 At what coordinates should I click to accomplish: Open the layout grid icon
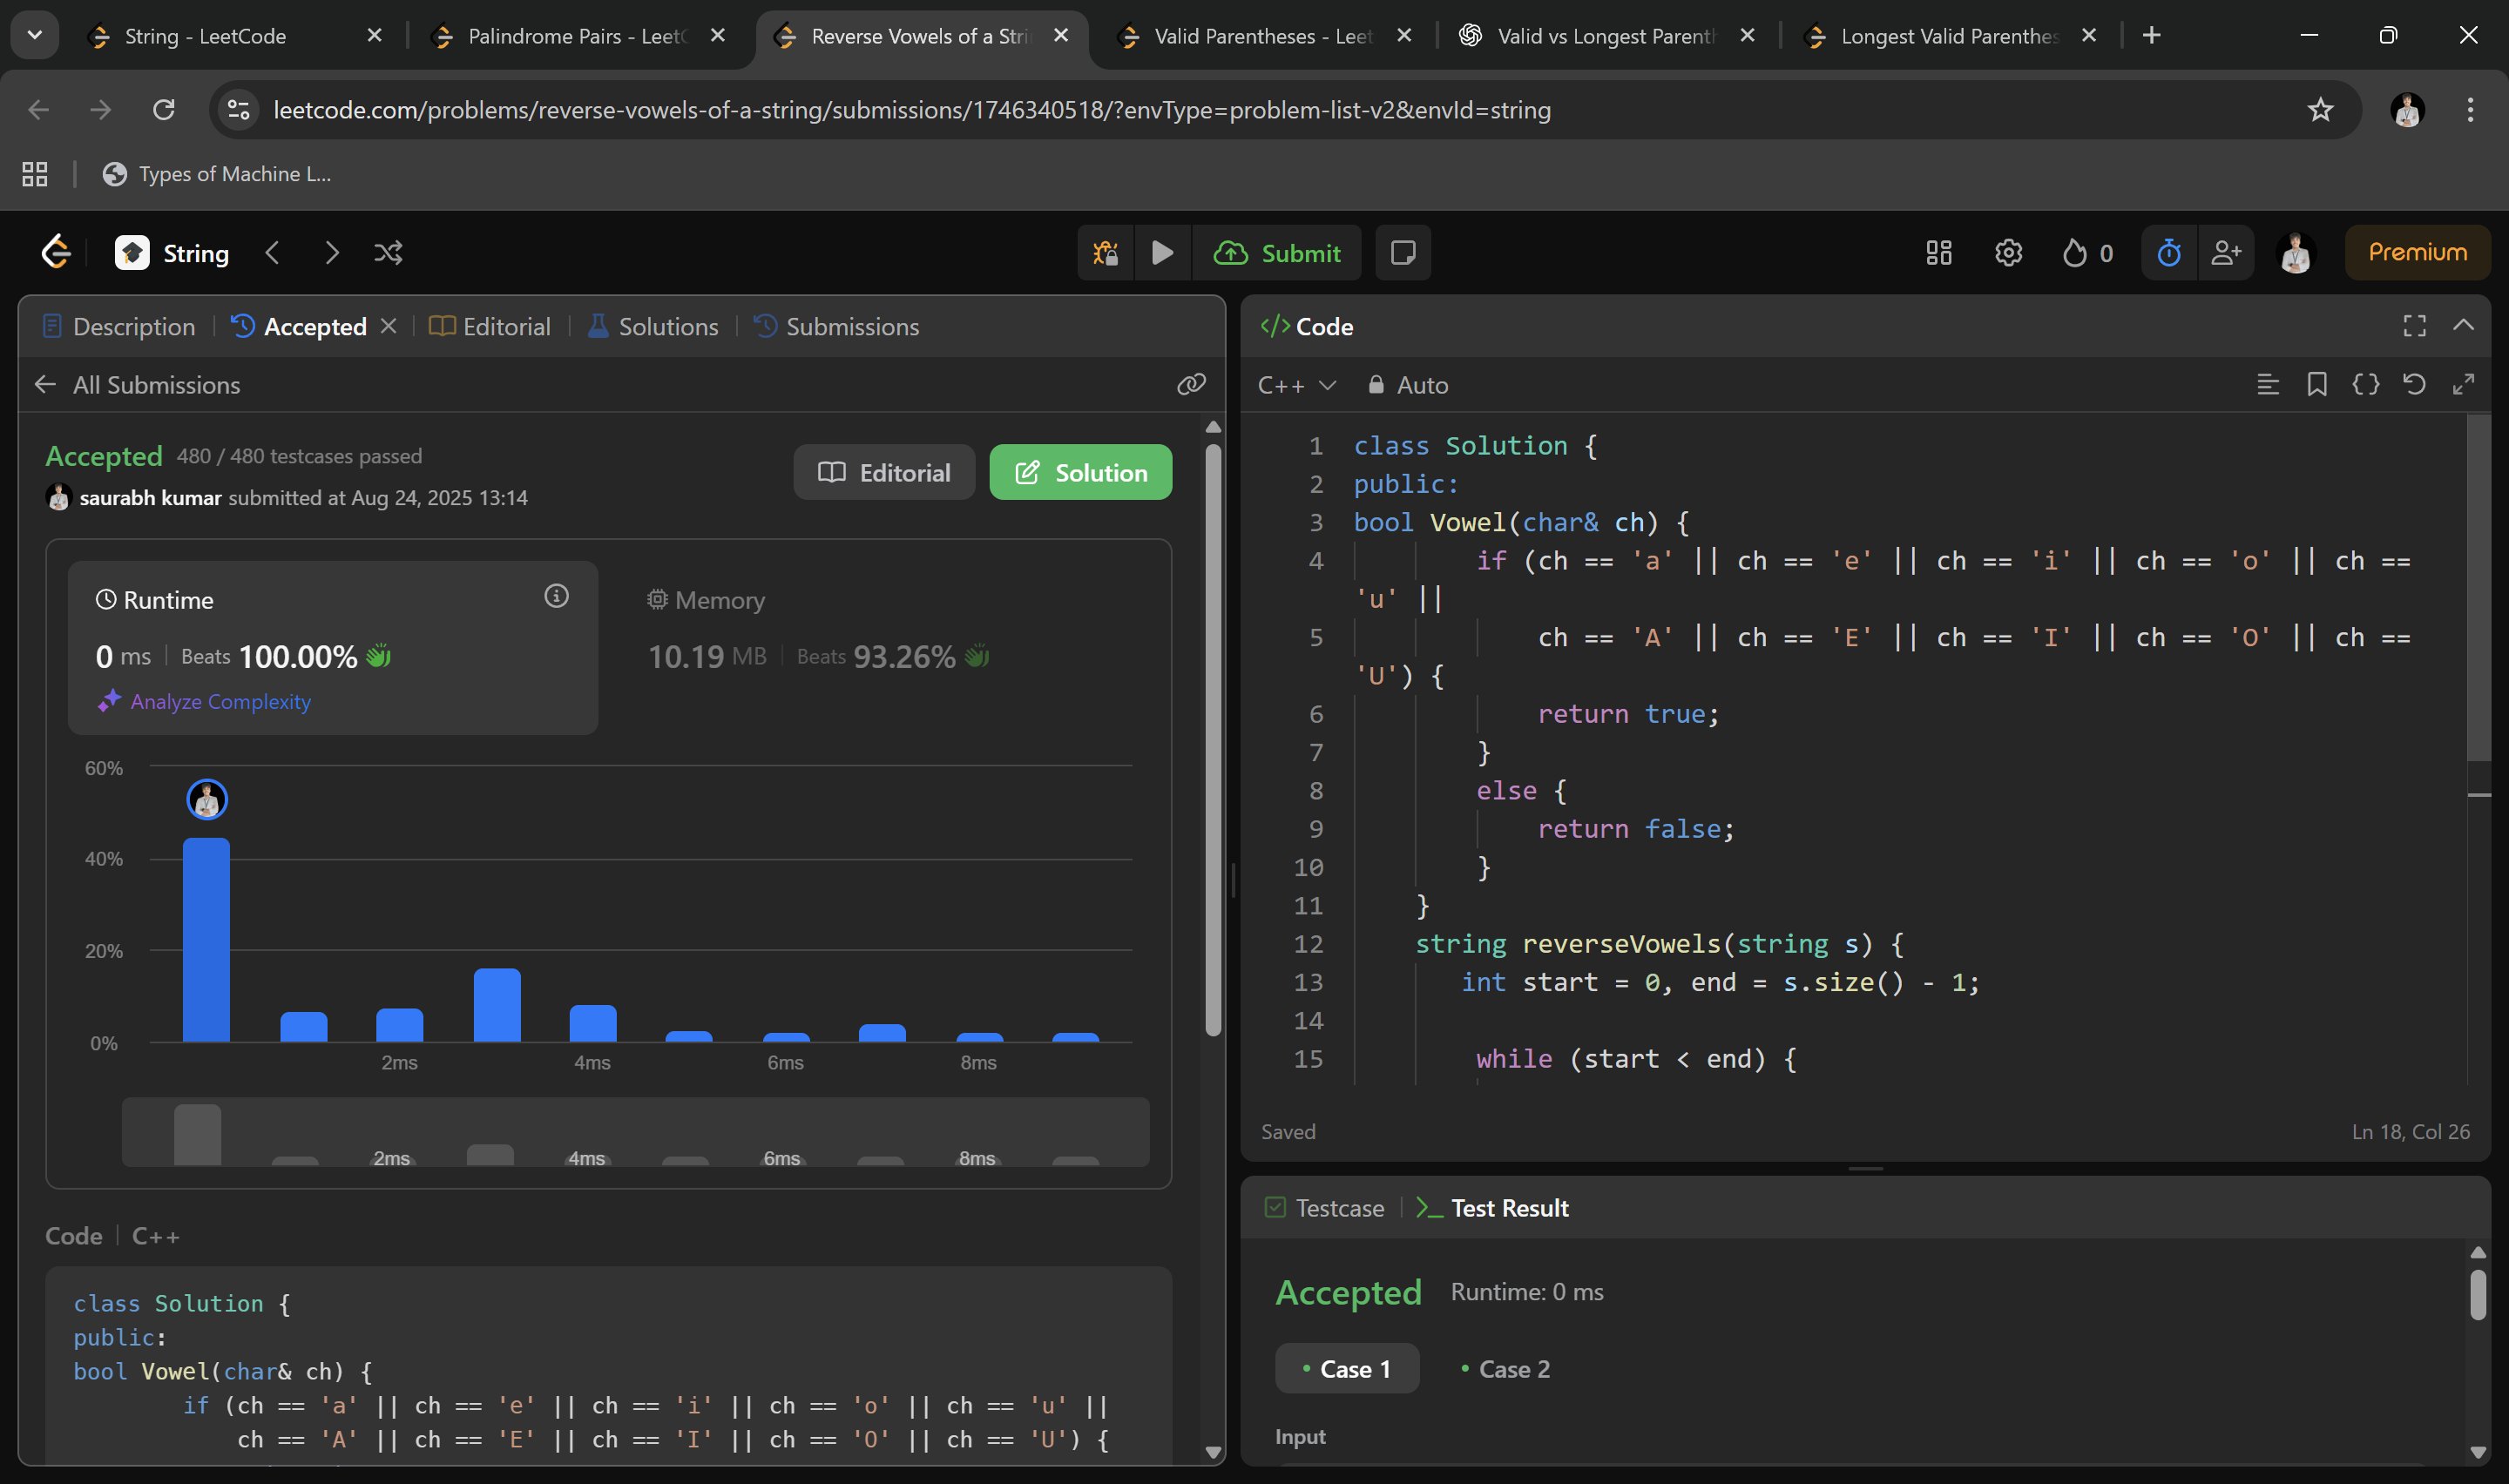1938,253
